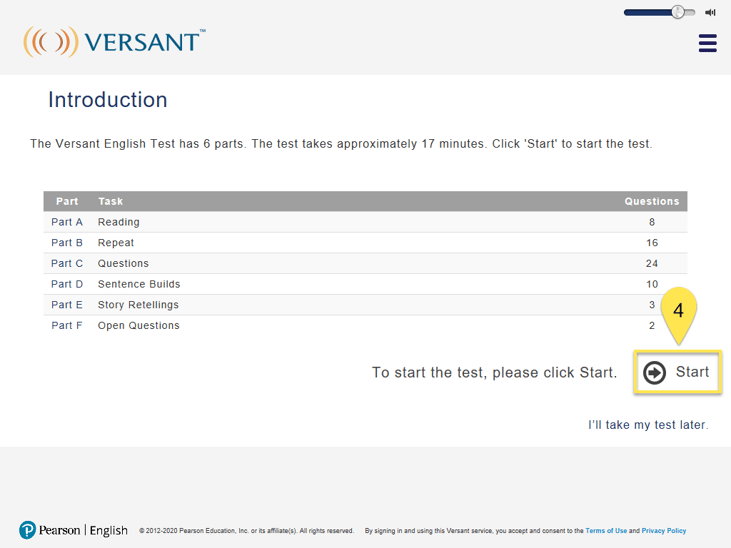
Task: Click the question count 10 for Sentence Builds
Action: click(x=652, y=284)
